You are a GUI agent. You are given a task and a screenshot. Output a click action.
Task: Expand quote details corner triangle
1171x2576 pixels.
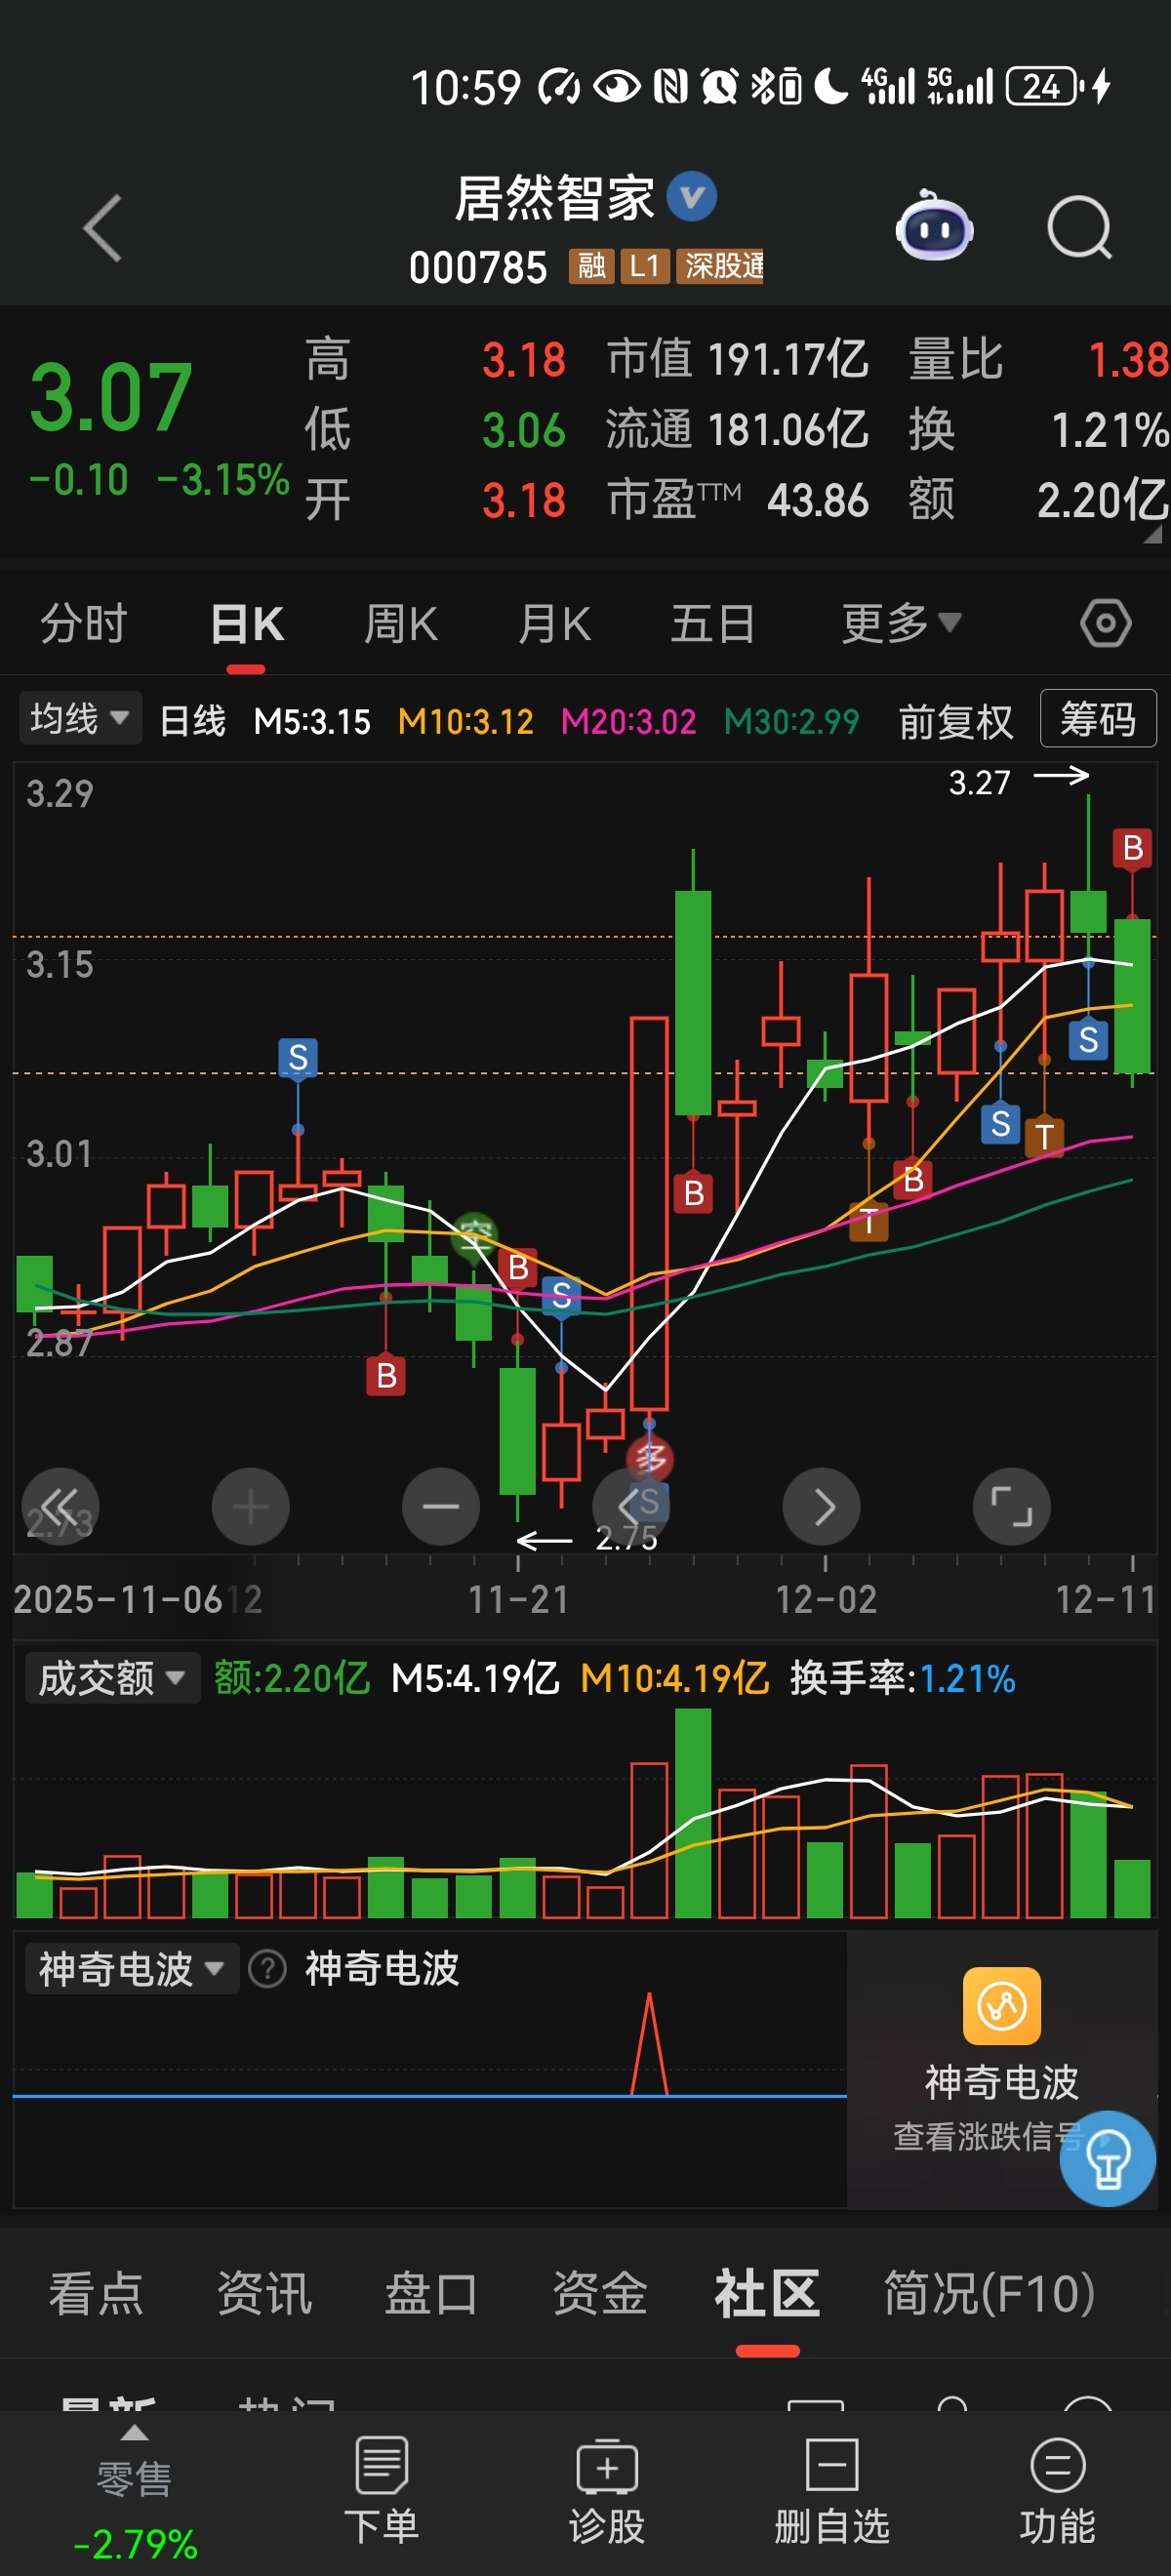coord(1152,536)
